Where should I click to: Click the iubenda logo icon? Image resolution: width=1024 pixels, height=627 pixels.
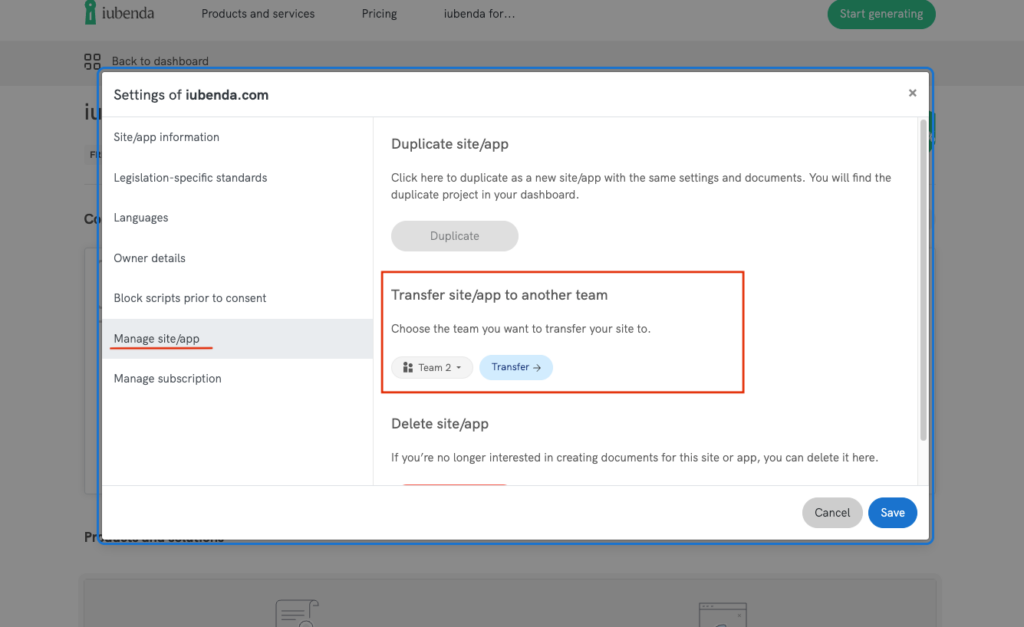point(91,13)
